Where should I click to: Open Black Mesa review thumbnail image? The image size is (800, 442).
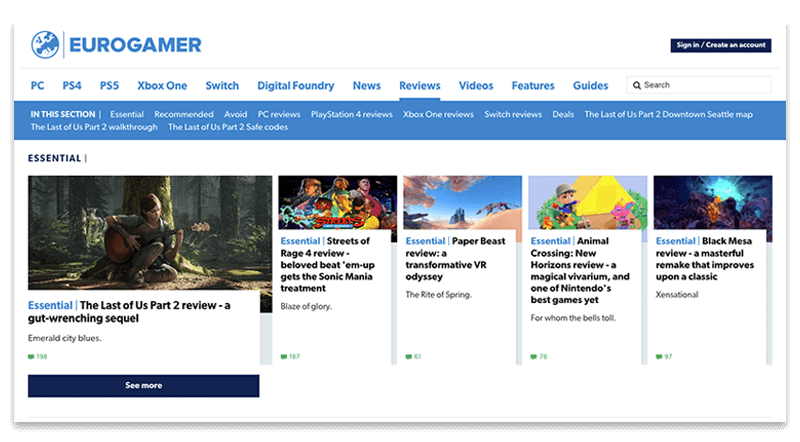pyautogui.click(x=713, y=203)
